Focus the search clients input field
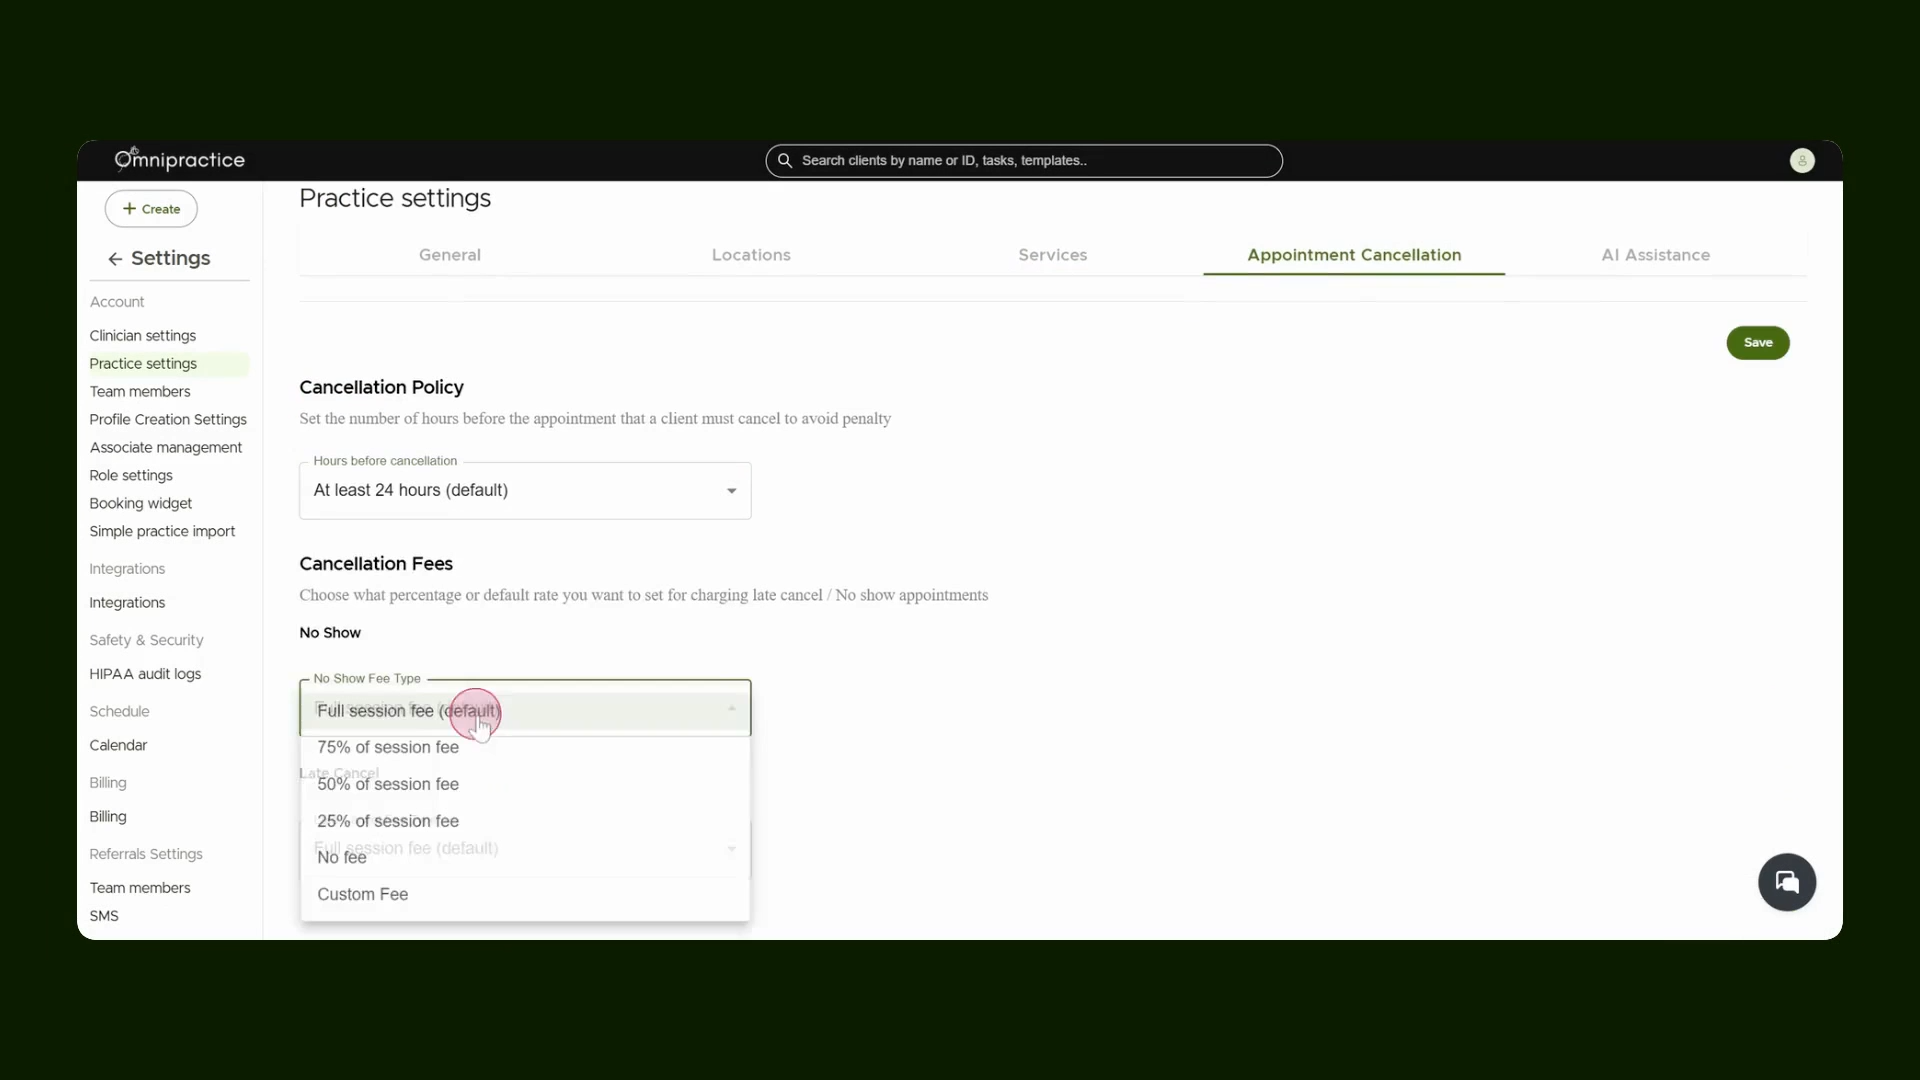 click(x=1024, y=160)
